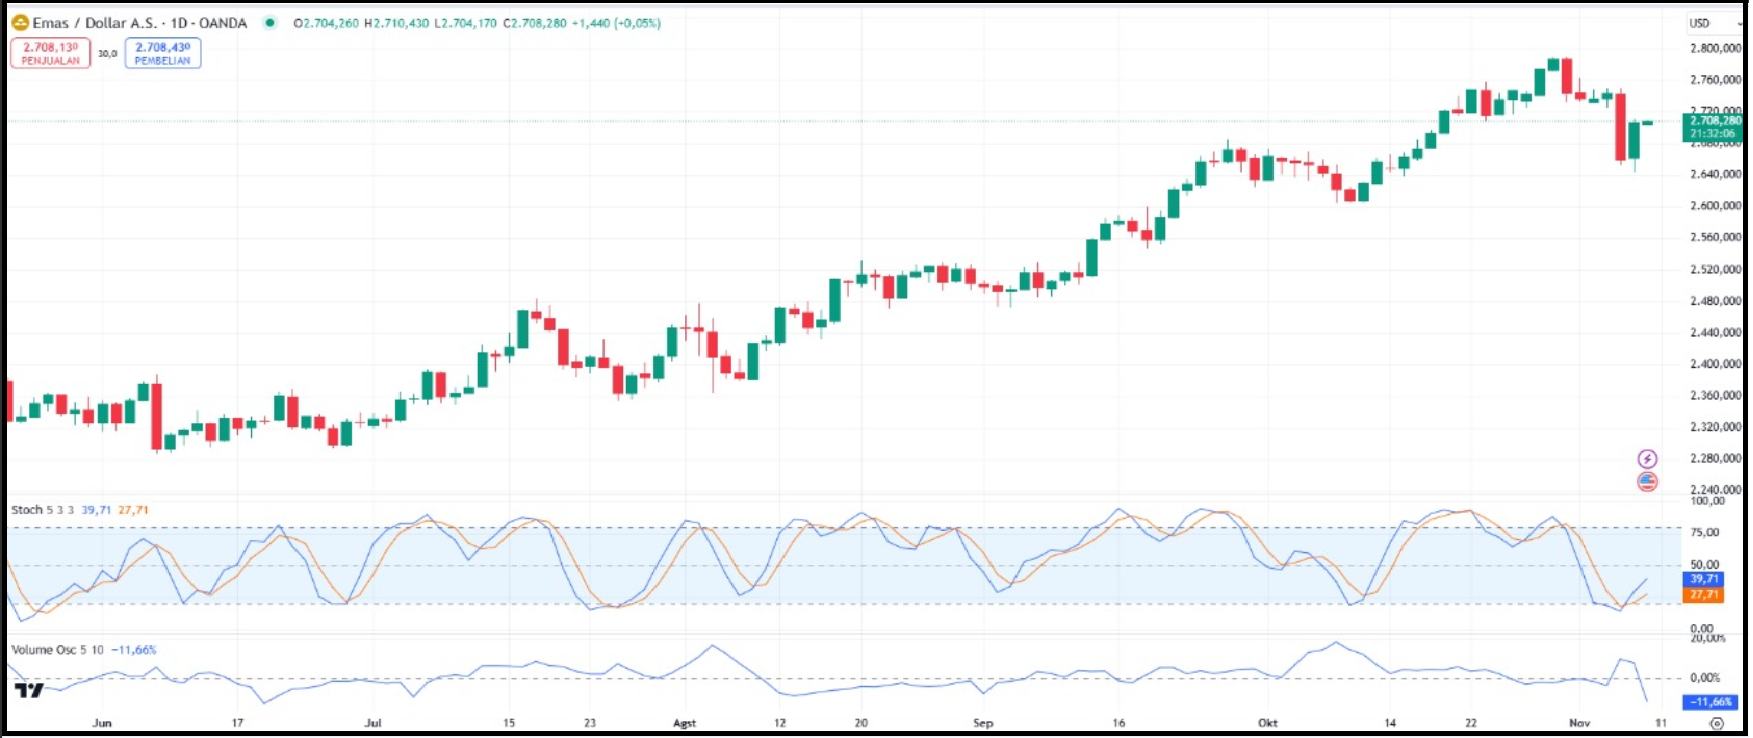Click the green current price label 2.708,280
This screenshot has height=738, width=1753.
1714,121
